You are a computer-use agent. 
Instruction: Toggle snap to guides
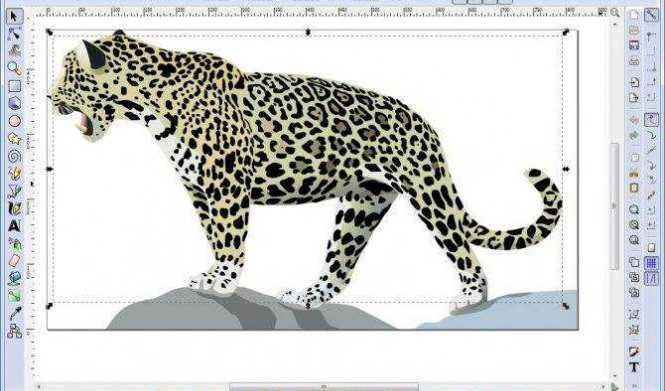(x=651, y=279)
